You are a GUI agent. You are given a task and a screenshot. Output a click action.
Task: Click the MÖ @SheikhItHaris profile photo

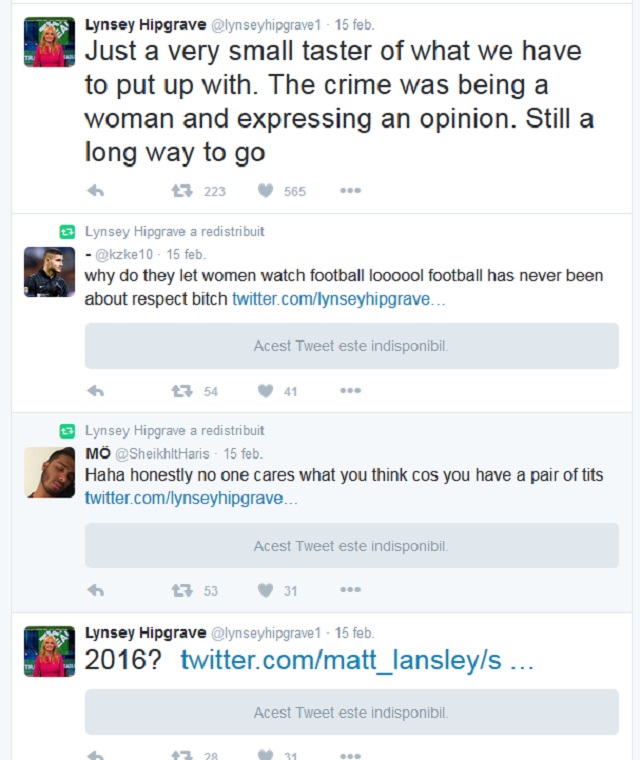tap(49, 471)
